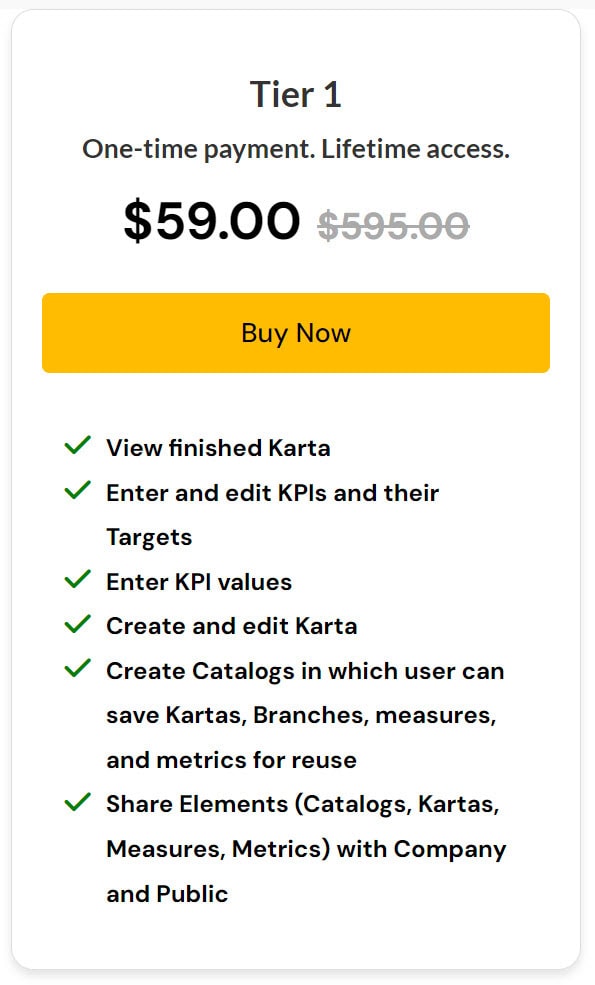Select the View finished Karta feature text

click(x=218, y=448)
